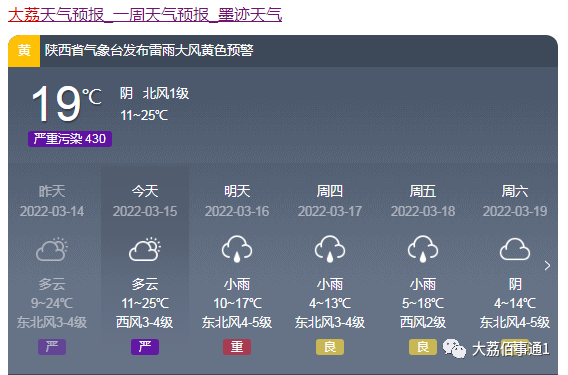Image resolution: width=568 pixels, height=375 pixels.
Task: Click yesterday's 9~24℃ temperature text
Action: [52, 303]
